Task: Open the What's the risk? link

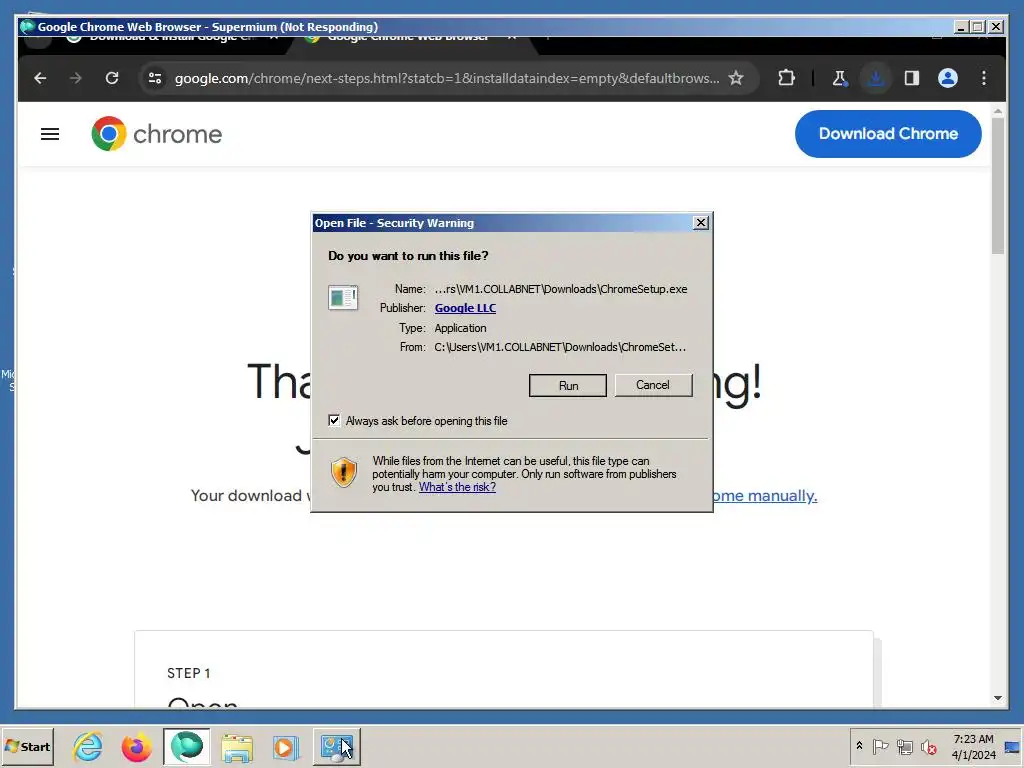Action: pyautogui.click(x=457, y=487)
